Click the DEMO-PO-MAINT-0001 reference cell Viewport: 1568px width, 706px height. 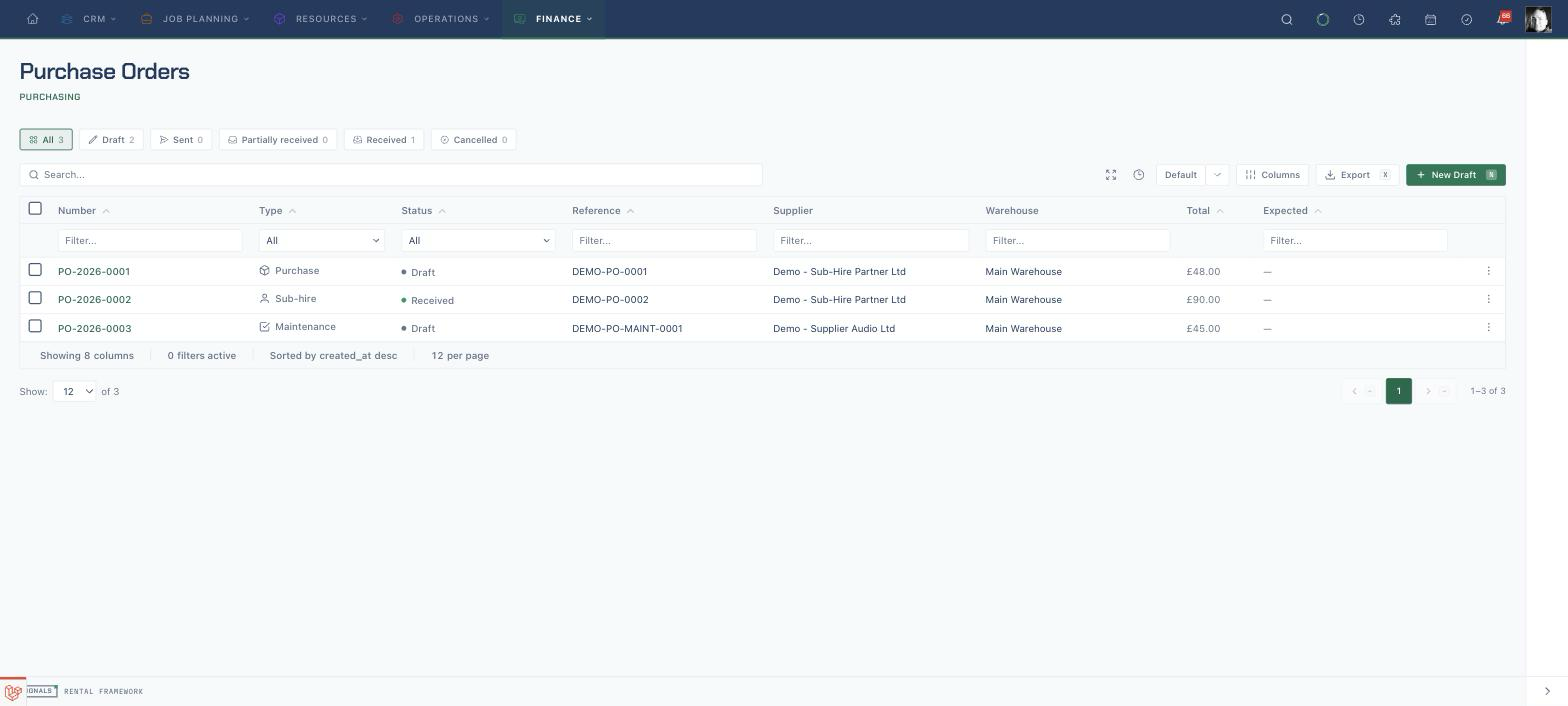627,328
